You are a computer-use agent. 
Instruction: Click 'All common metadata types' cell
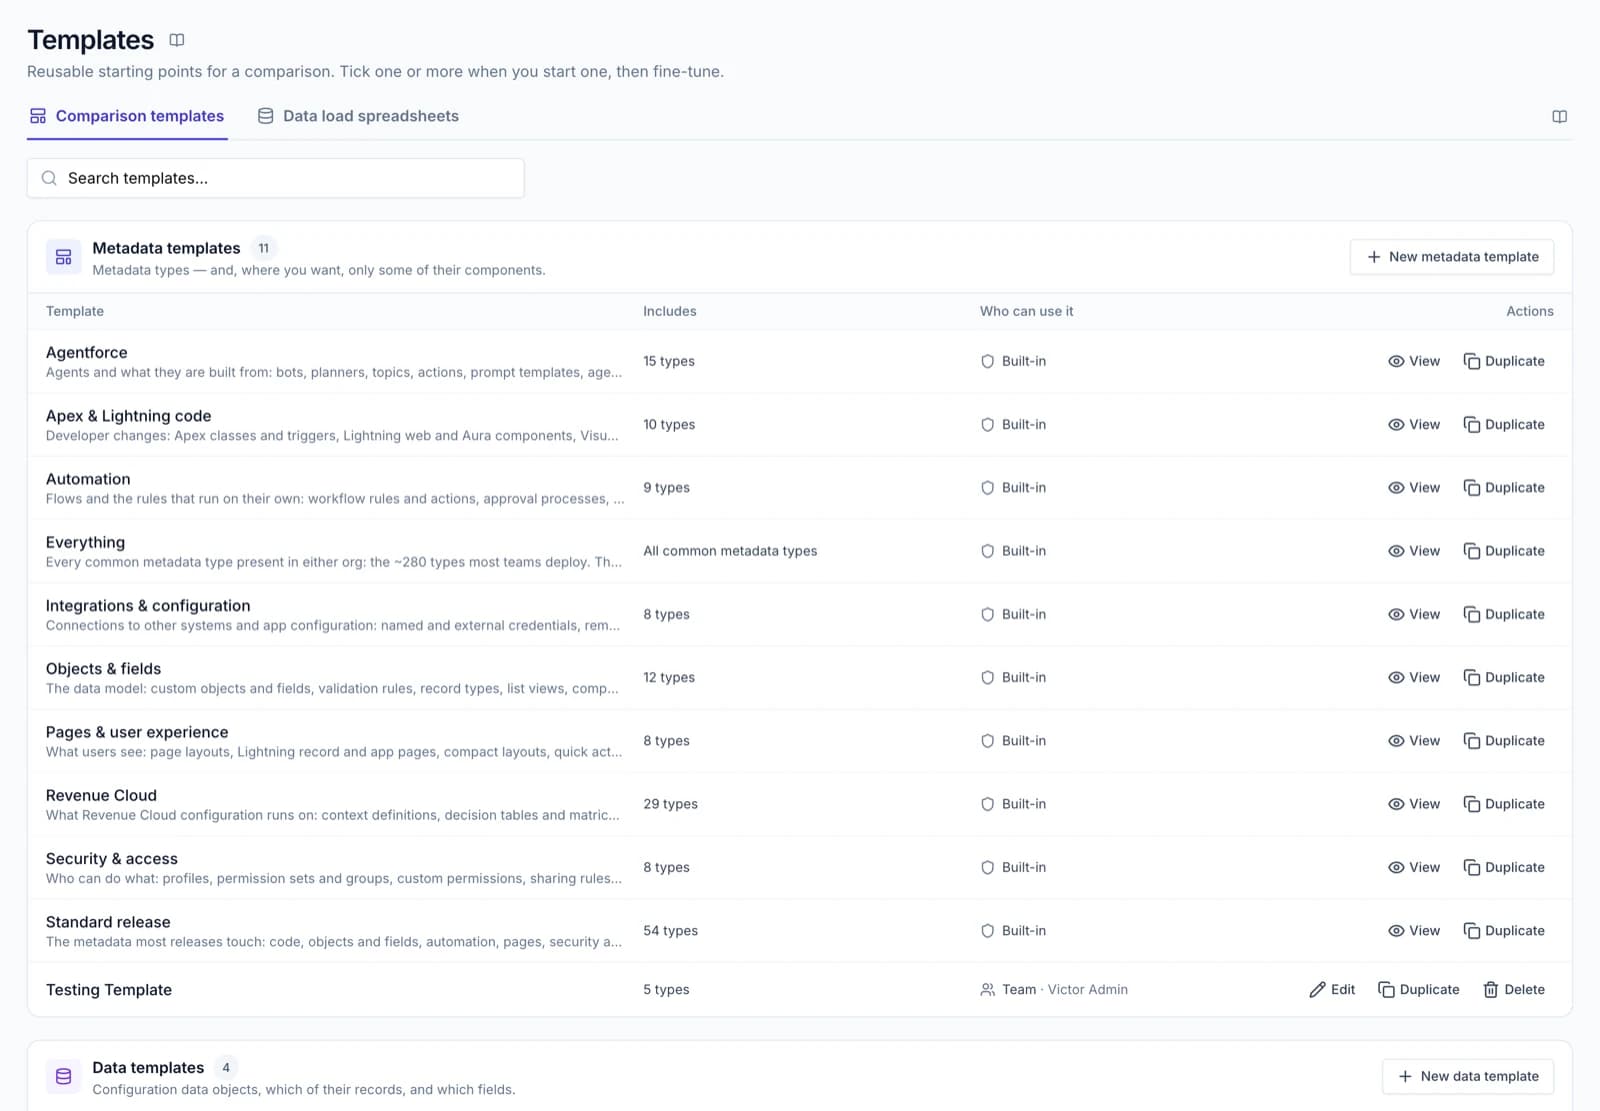pyautogui.click(x=730, y=551)
